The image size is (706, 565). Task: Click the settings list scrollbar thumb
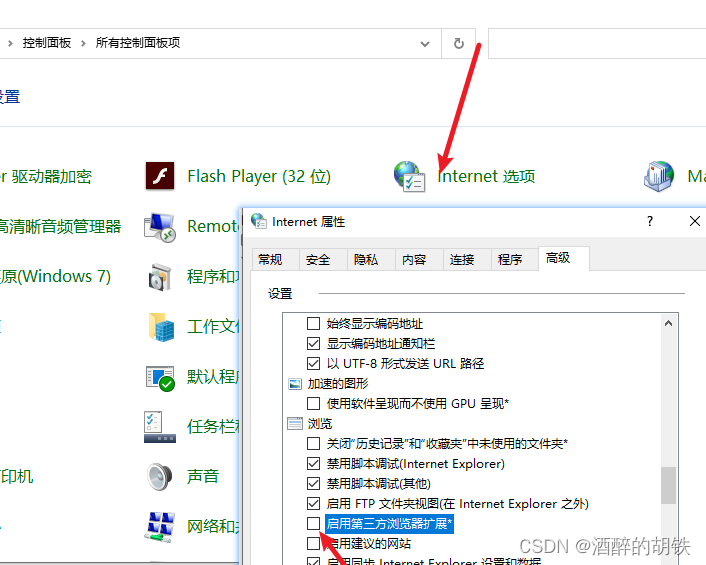668,485
